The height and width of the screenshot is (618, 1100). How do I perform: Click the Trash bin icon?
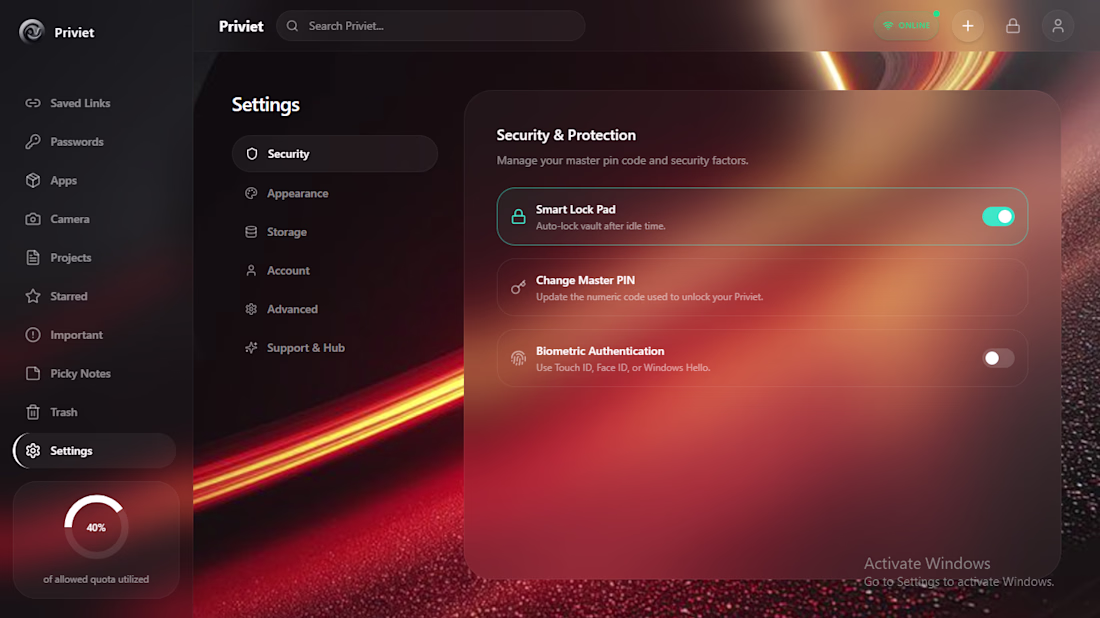click(33, 412)
